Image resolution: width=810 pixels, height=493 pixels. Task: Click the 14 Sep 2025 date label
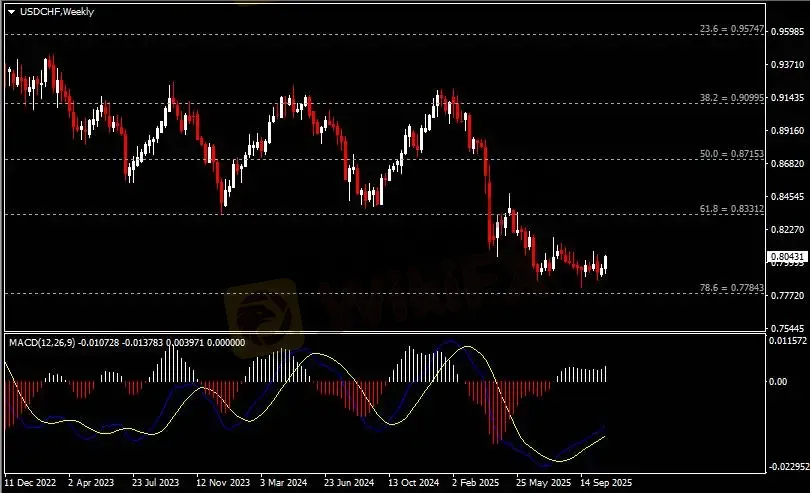(x=606, y=483)
